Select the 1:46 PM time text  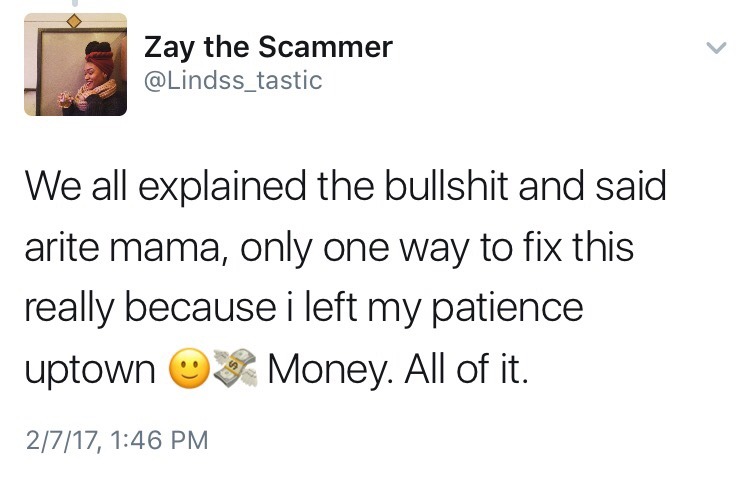[159, 440]
